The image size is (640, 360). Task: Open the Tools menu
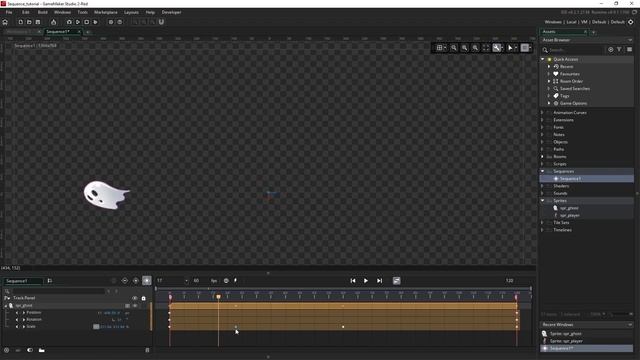[82, 12]
